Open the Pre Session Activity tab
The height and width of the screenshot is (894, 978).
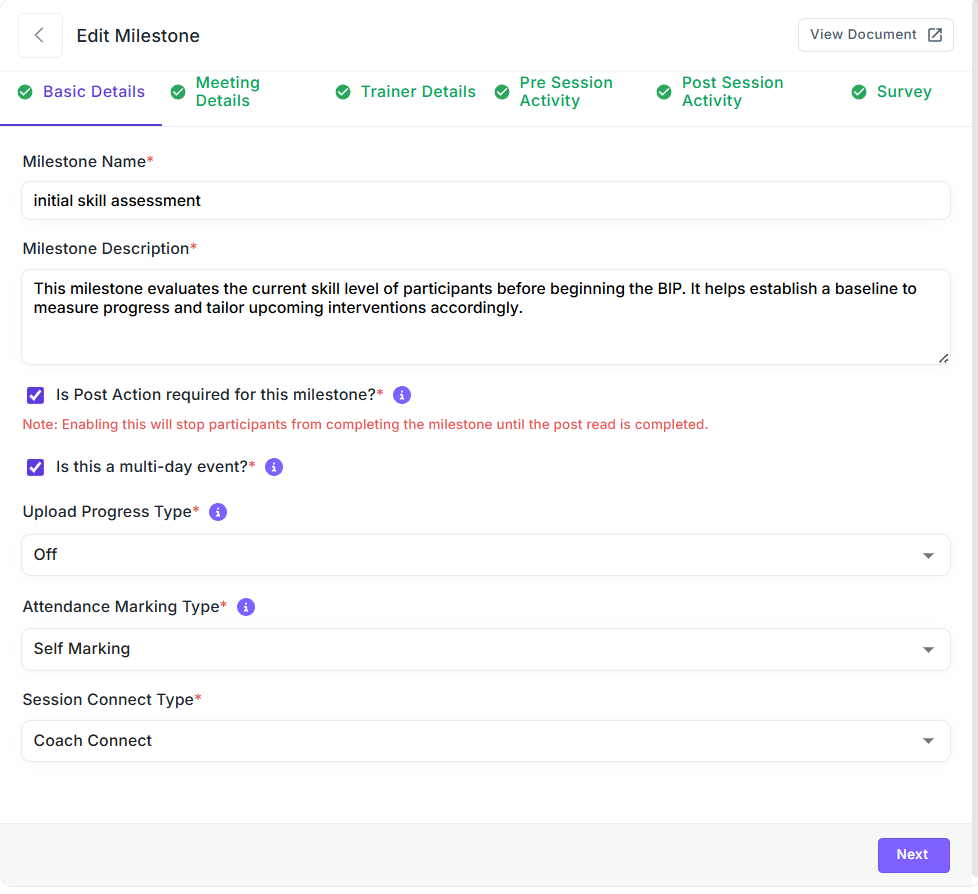pos(565,92)
